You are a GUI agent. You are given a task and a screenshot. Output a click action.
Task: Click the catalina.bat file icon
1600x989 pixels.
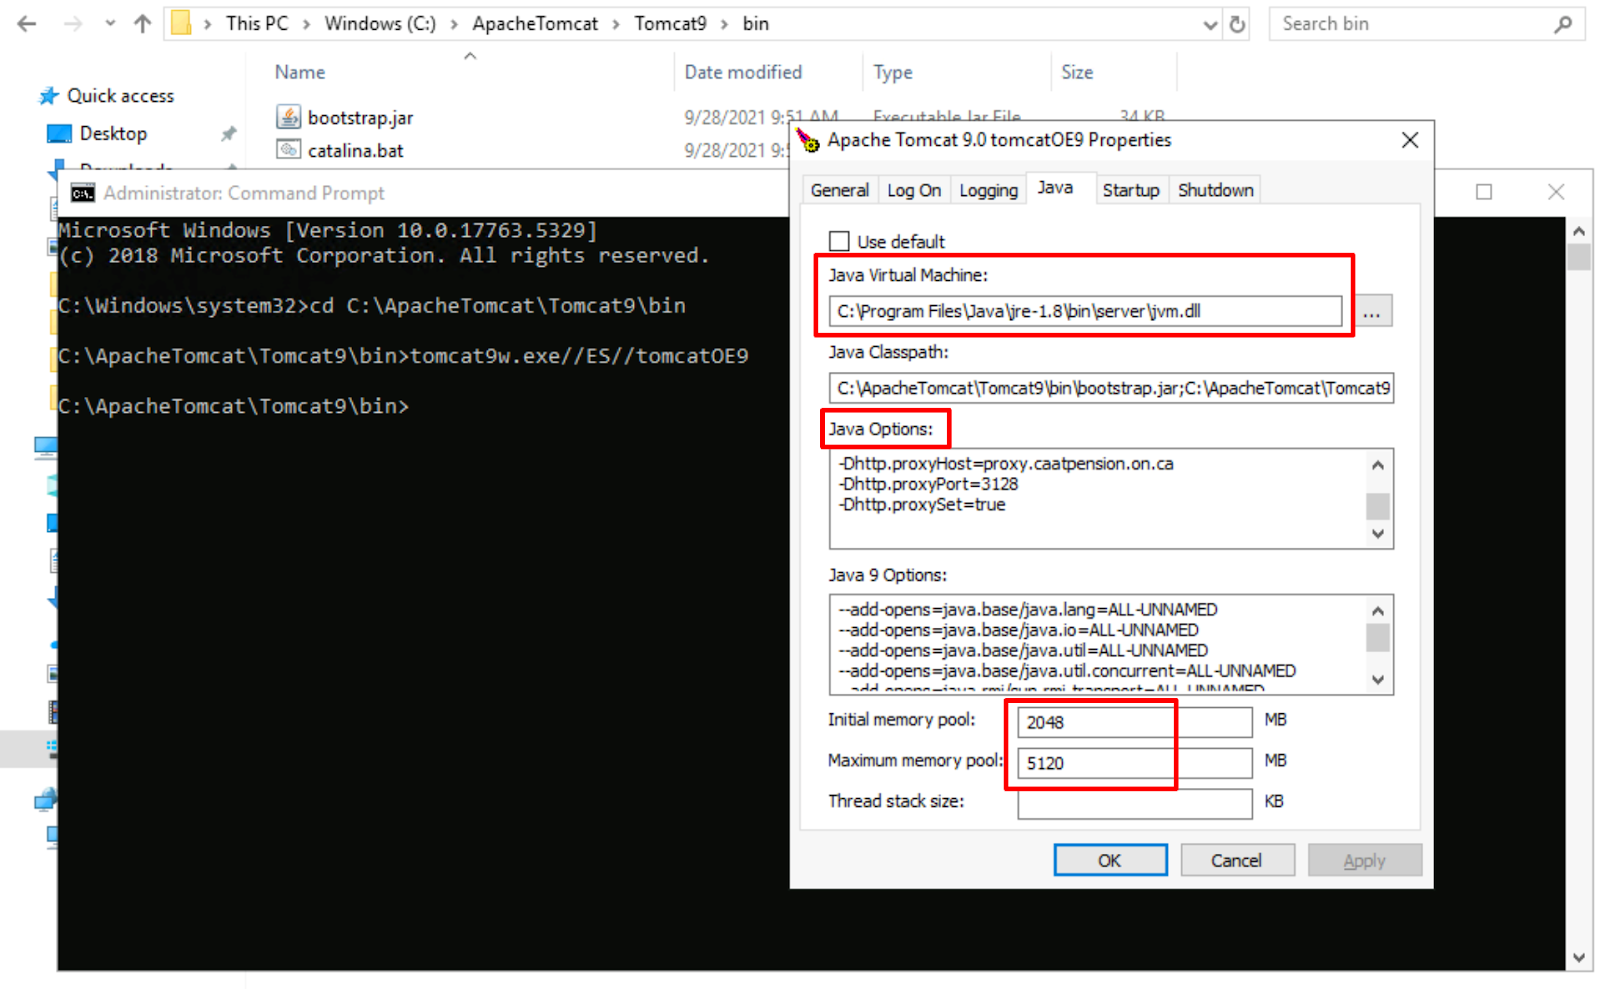288,150
